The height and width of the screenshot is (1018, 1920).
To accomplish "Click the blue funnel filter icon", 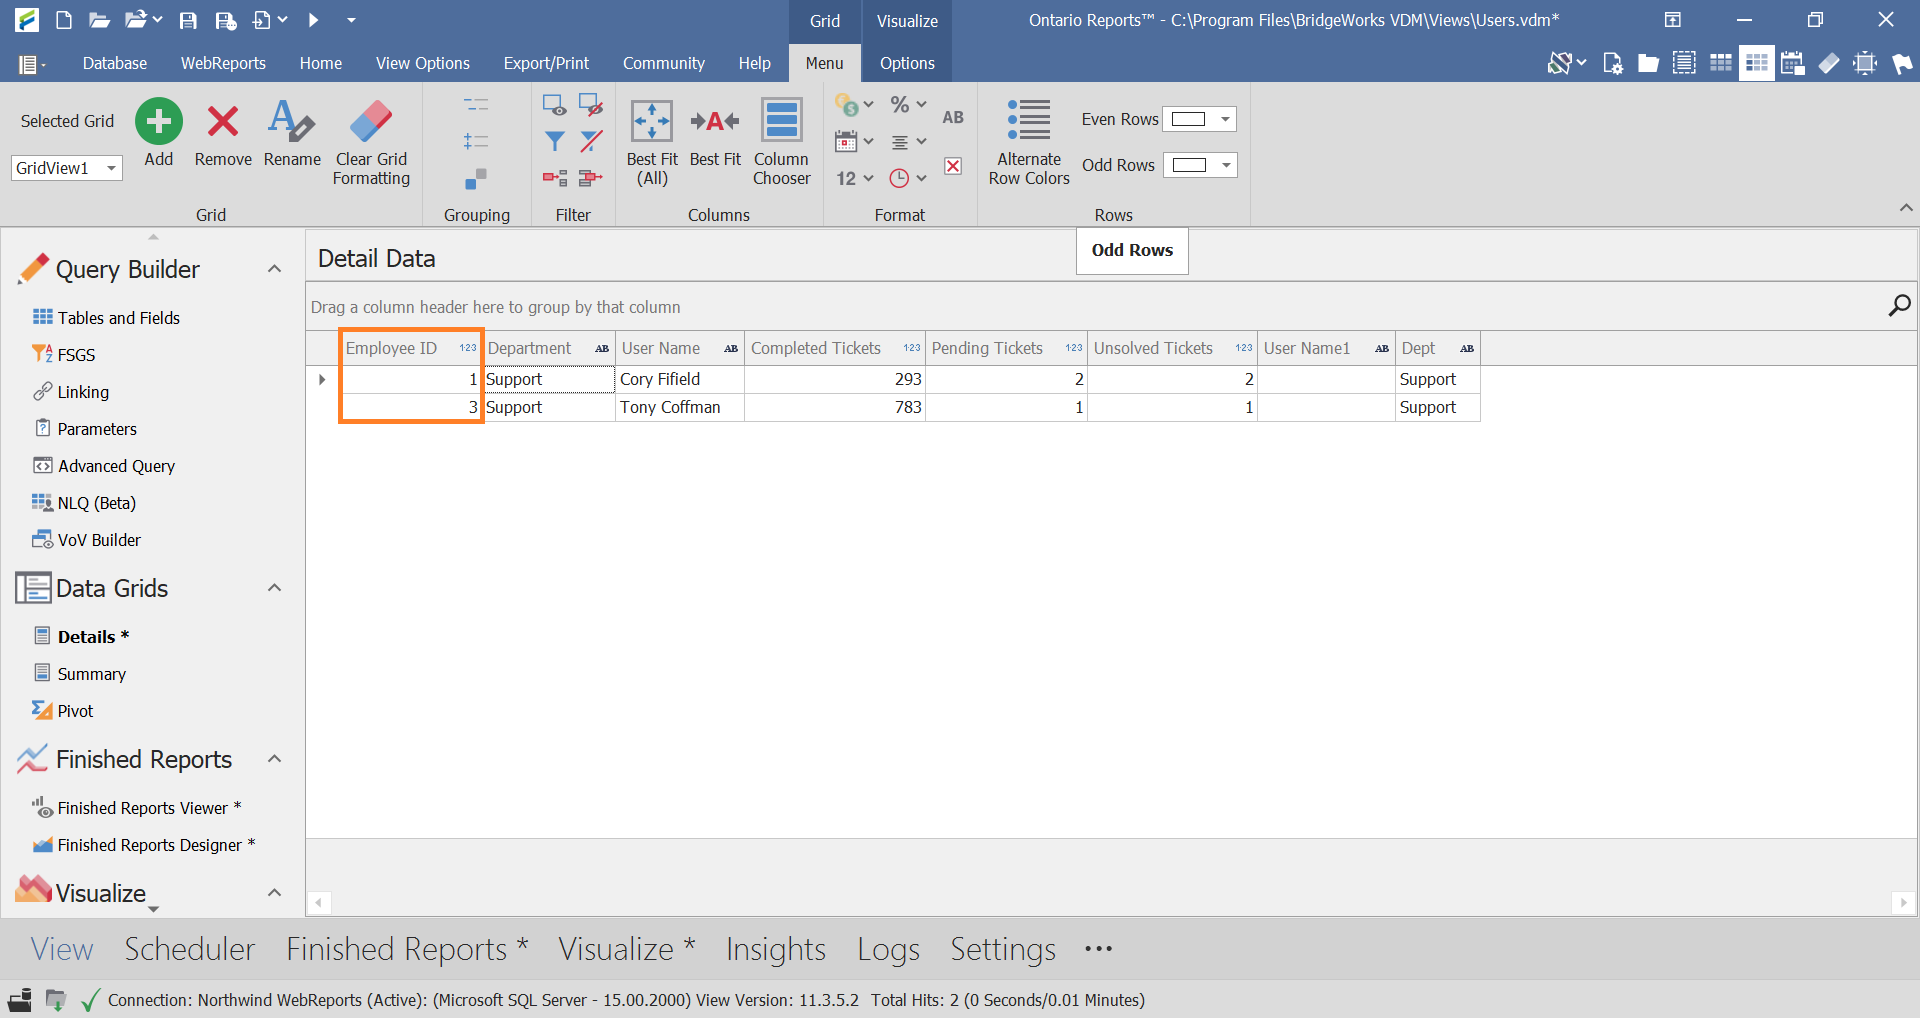I will click(x=554, y=141).
